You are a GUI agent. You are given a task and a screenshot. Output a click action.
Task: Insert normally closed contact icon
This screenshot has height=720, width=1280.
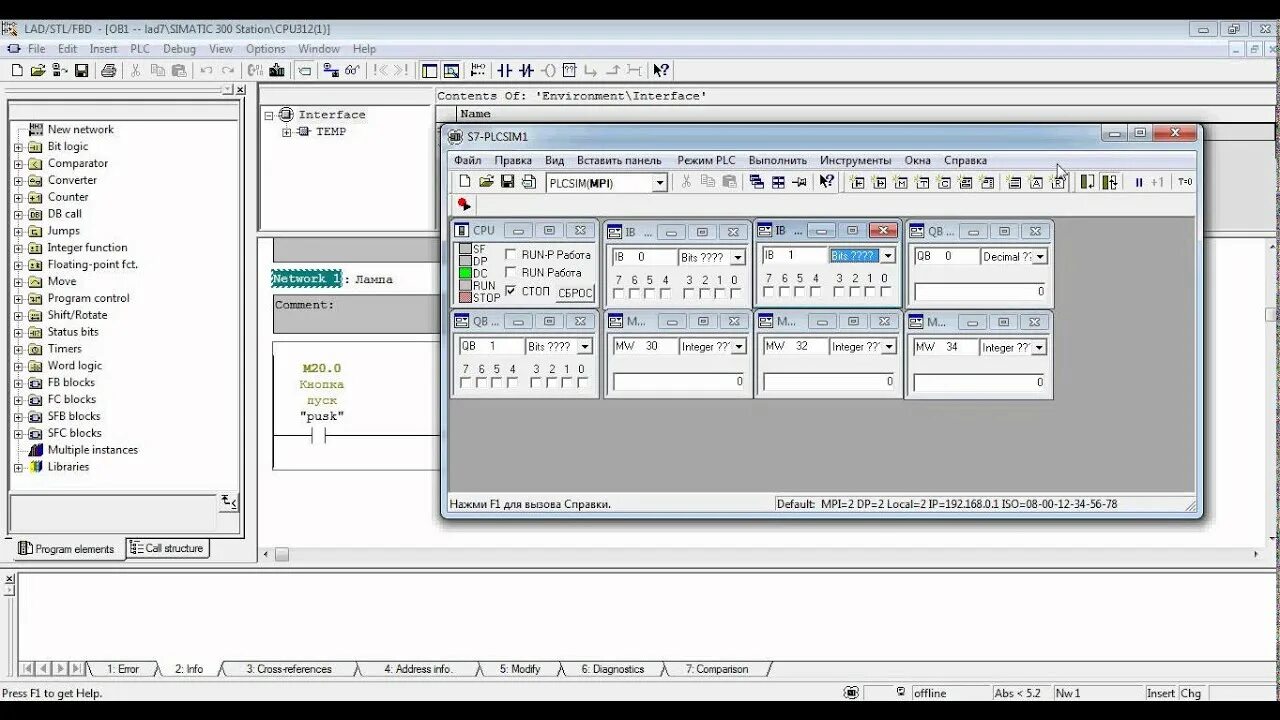pos(526,70)
